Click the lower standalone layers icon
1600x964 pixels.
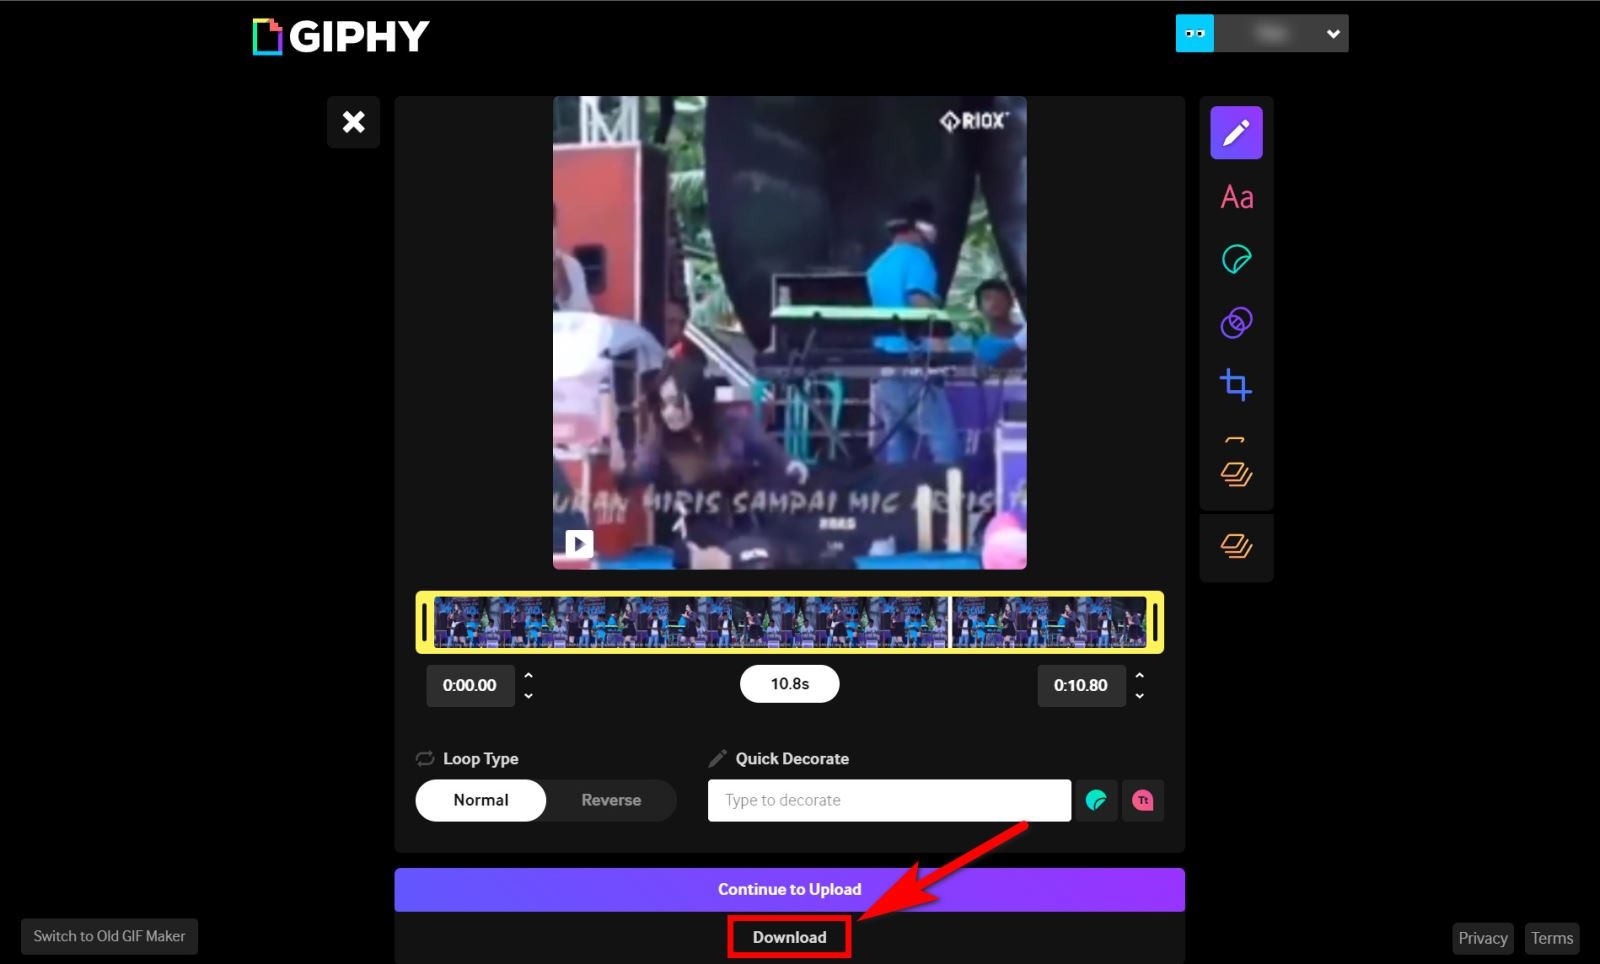(x=1236, y=546)
